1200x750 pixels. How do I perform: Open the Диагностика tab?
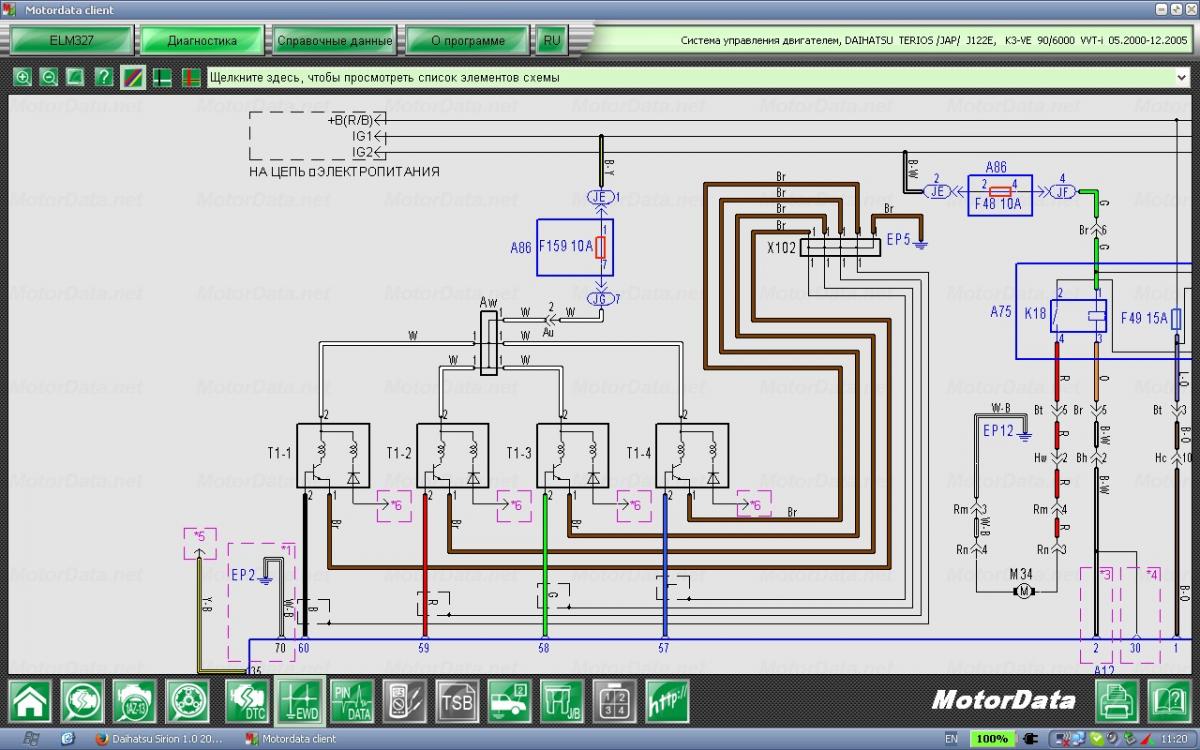[x=202, y=41]
